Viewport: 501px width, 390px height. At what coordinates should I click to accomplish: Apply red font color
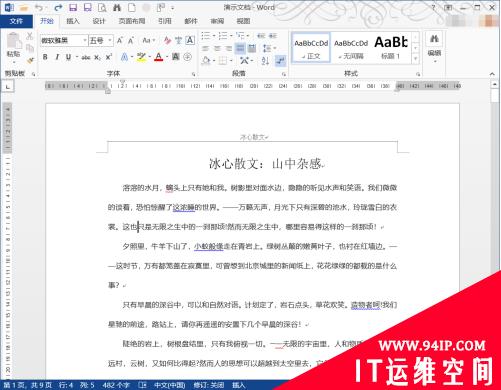pos(159,57)
